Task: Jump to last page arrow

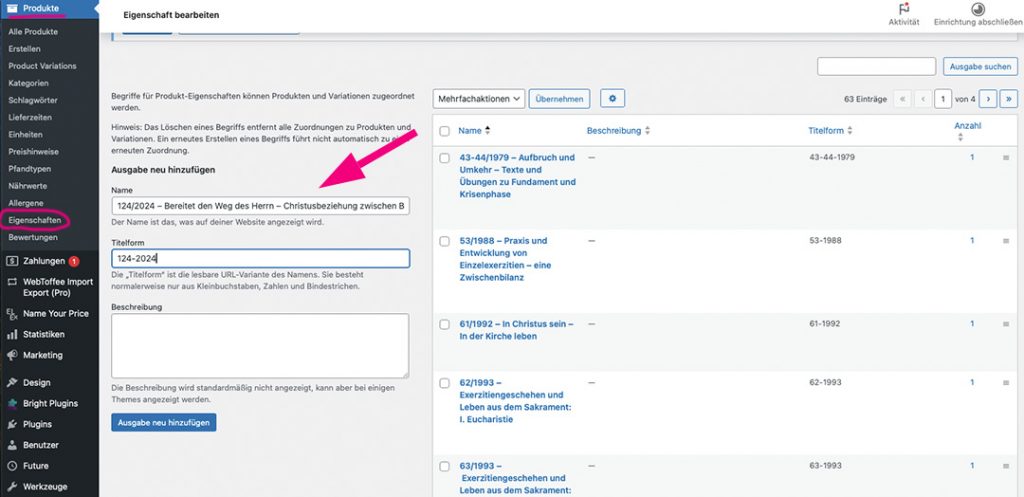Action: point(1008,98)
